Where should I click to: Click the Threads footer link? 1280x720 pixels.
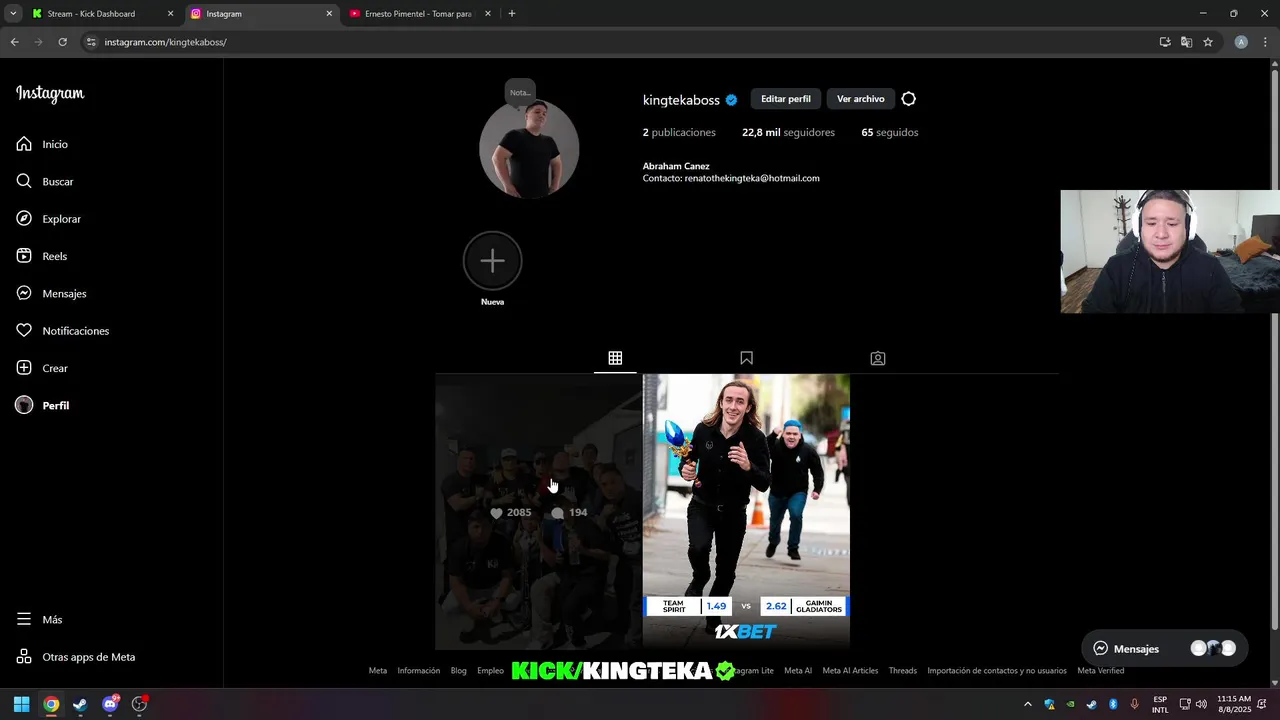point(902,671)
